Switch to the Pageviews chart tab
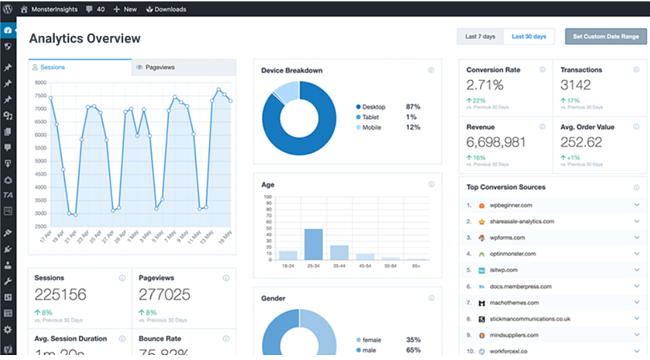The height and width of the screenshot is (360, 650). tap(184, 67)
